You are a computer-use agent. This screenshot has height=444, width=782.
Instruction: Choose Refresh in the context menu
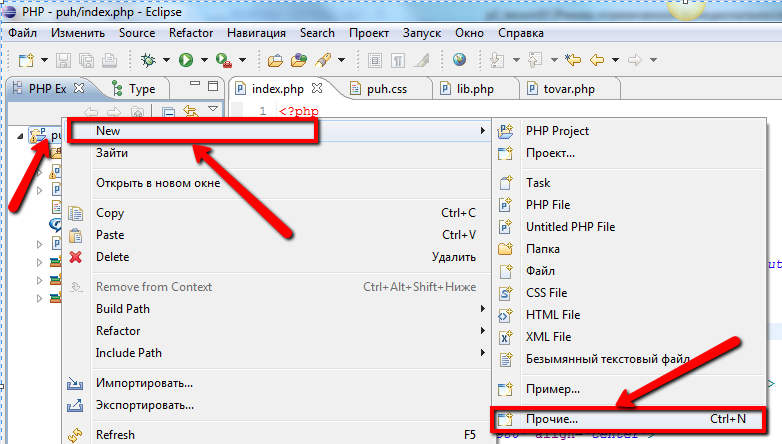coord(277,435)
